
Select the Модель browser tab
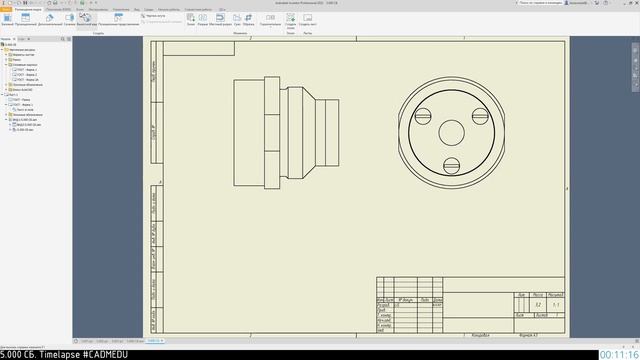(x=6, y=39)
